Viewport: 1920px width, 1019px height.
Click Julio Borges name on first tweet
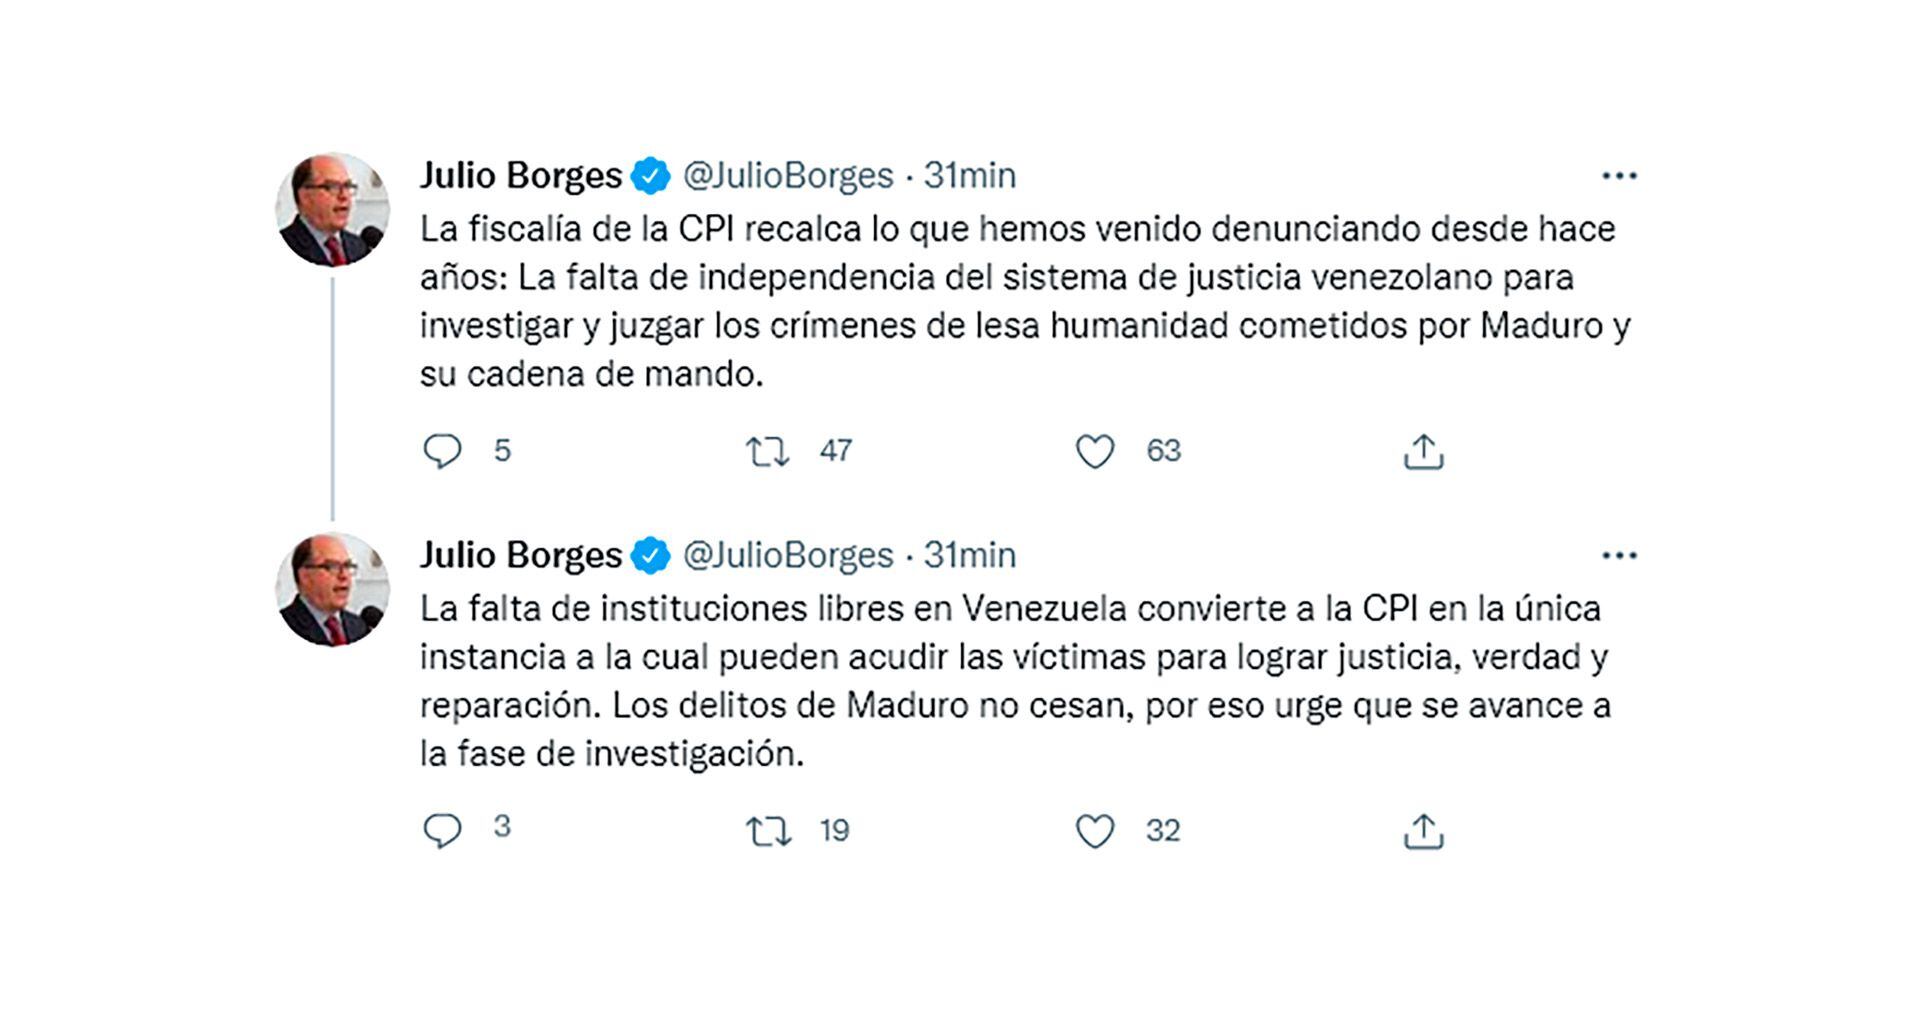coord(520,176)
